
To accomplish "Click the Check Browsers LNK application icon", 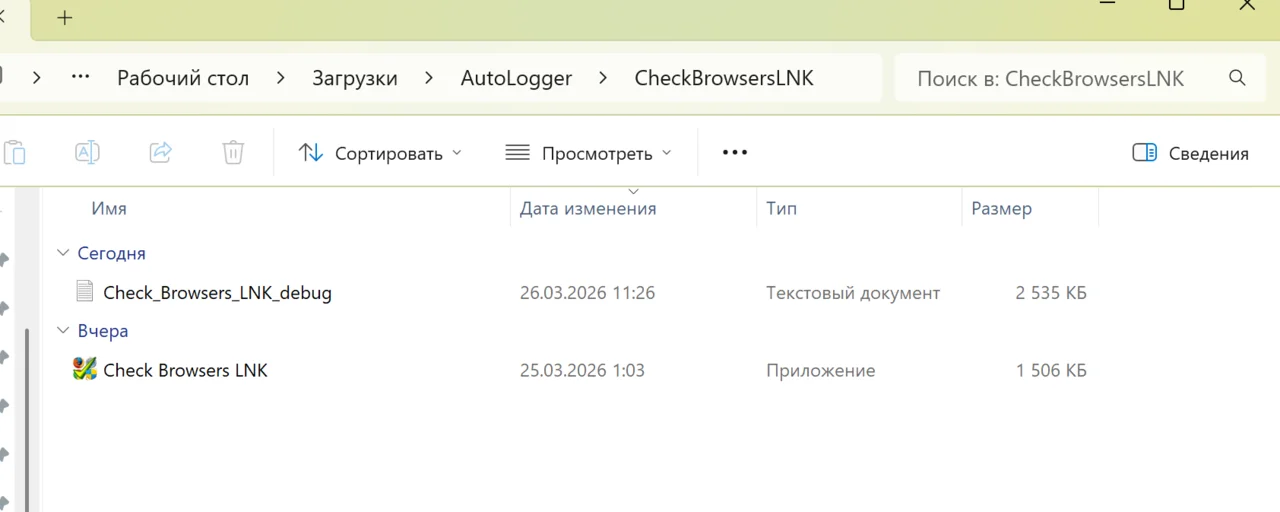I will pyautogui.click(x=85, y=369).
